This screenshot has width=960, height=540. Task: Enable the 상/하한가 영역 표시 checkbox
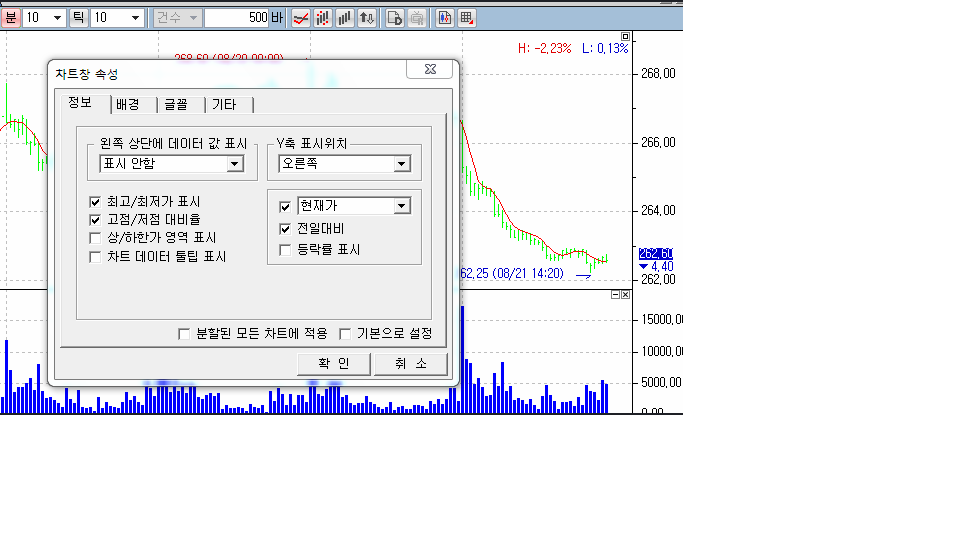pos(96,238)
